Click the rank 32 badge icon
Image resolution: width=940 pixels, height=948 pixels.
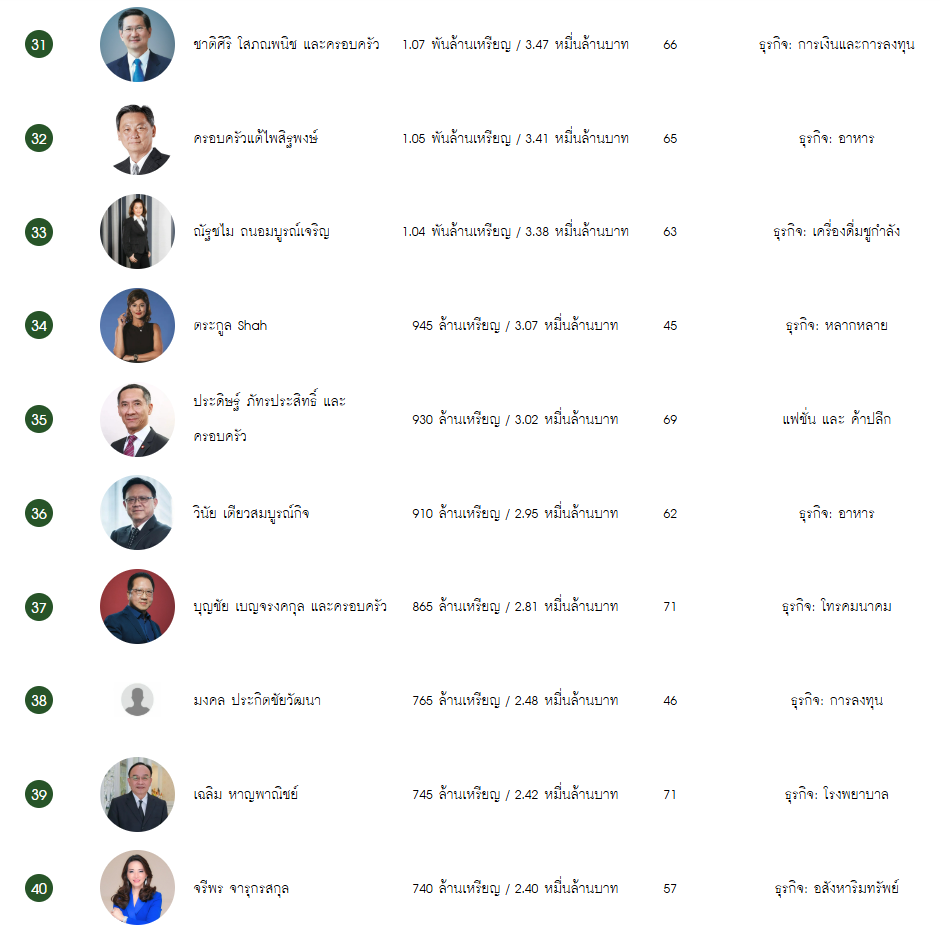coord(39,138)
